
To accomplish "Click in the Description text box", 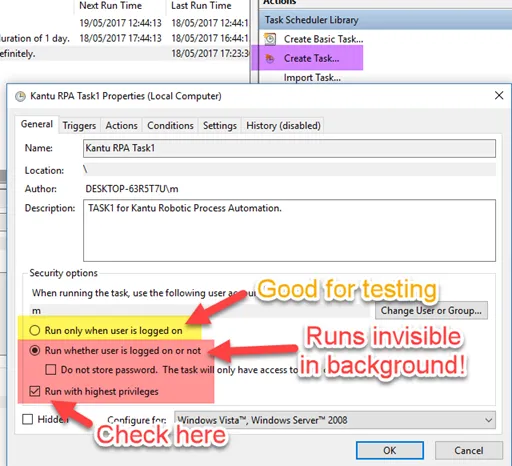I will (x=289, y=230).
